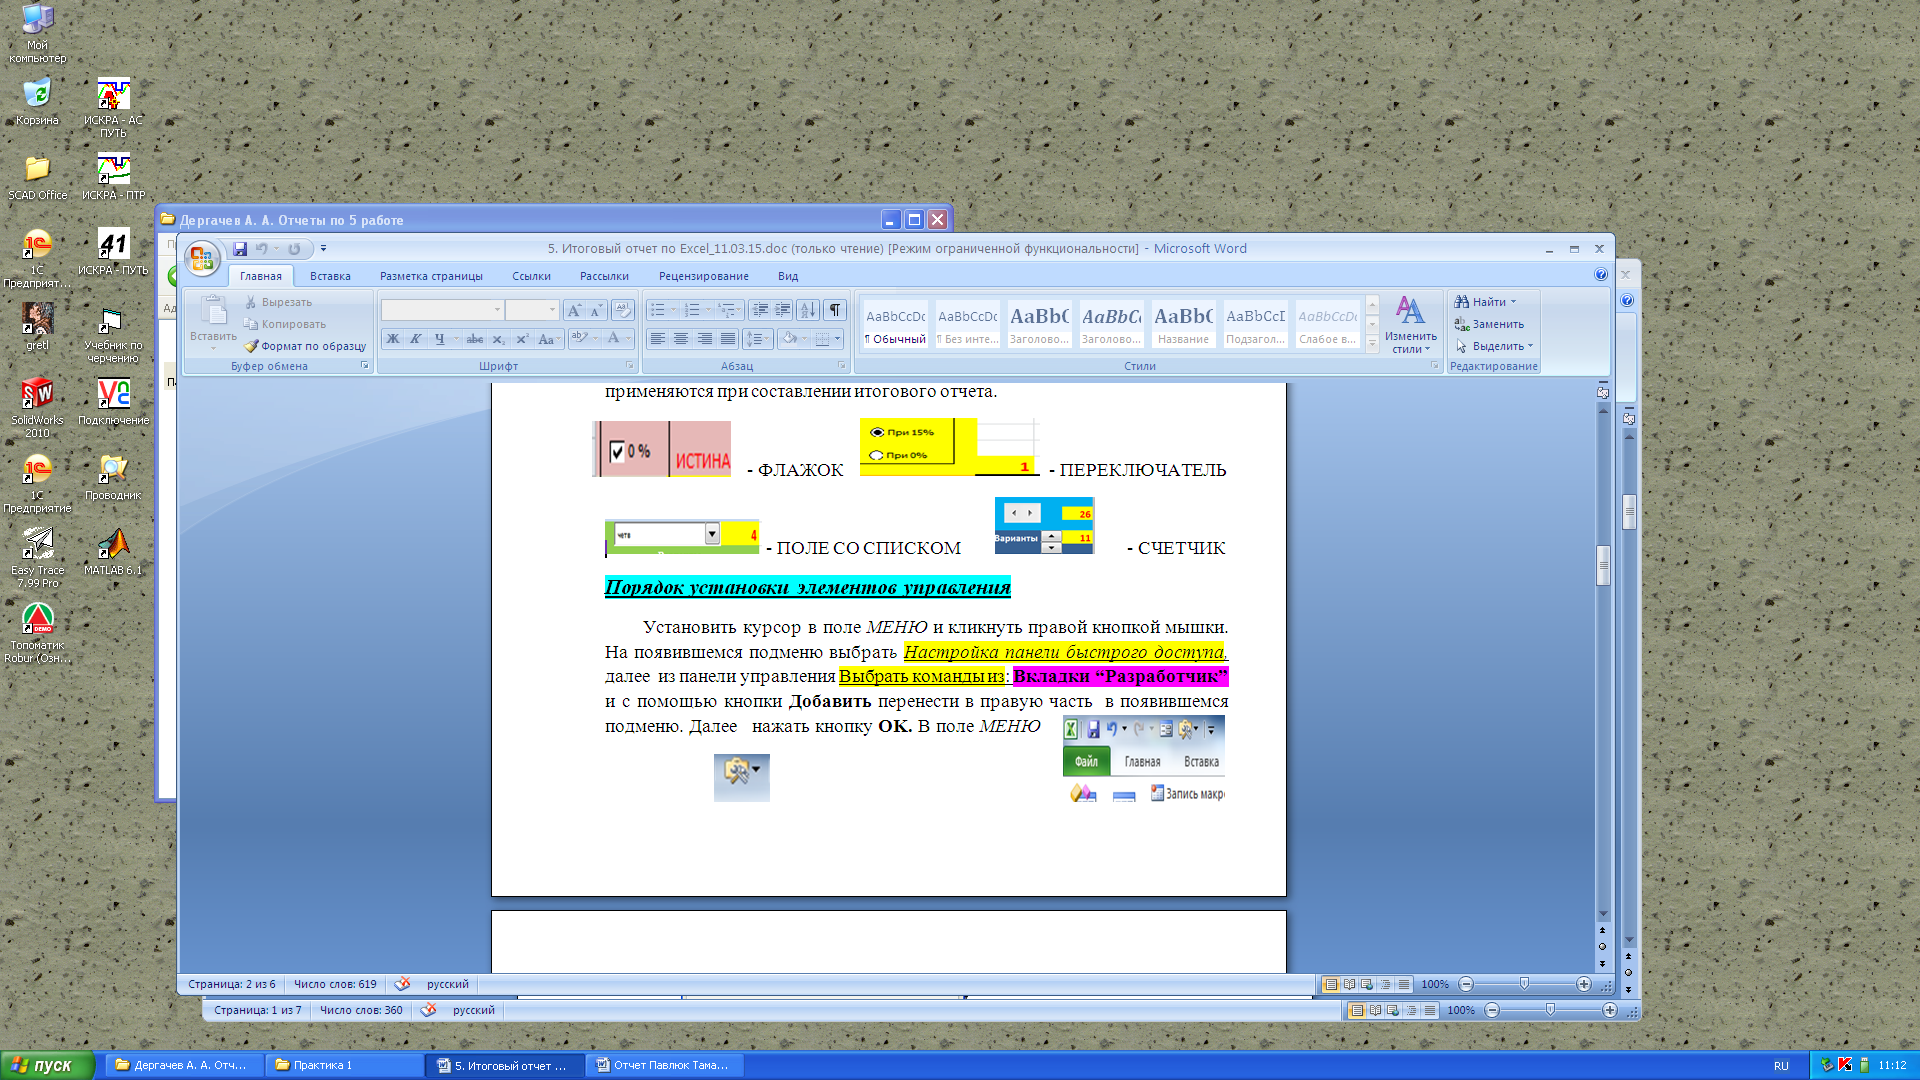Click the Format Painter brush icon

tap(251, 346)
